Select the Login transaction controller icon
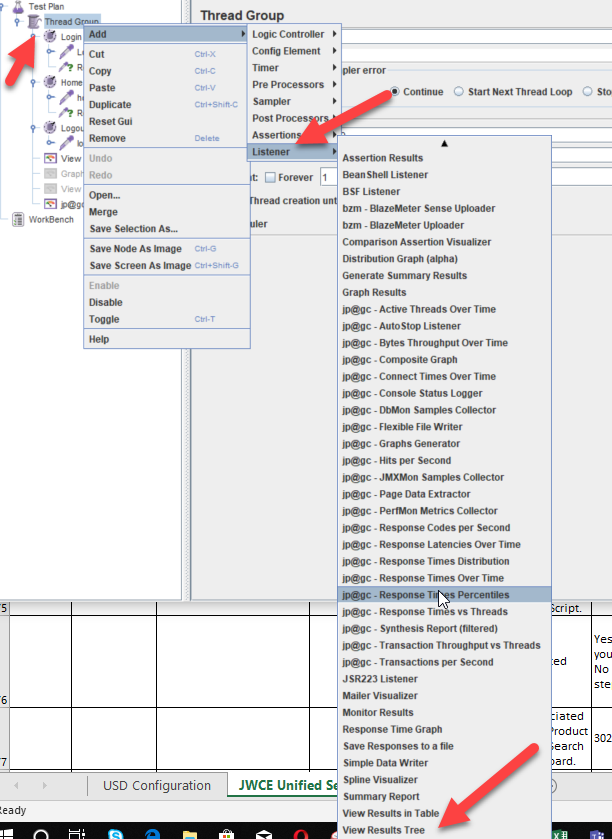This screenshot has height=839, width=612. [x=50, y=36]
